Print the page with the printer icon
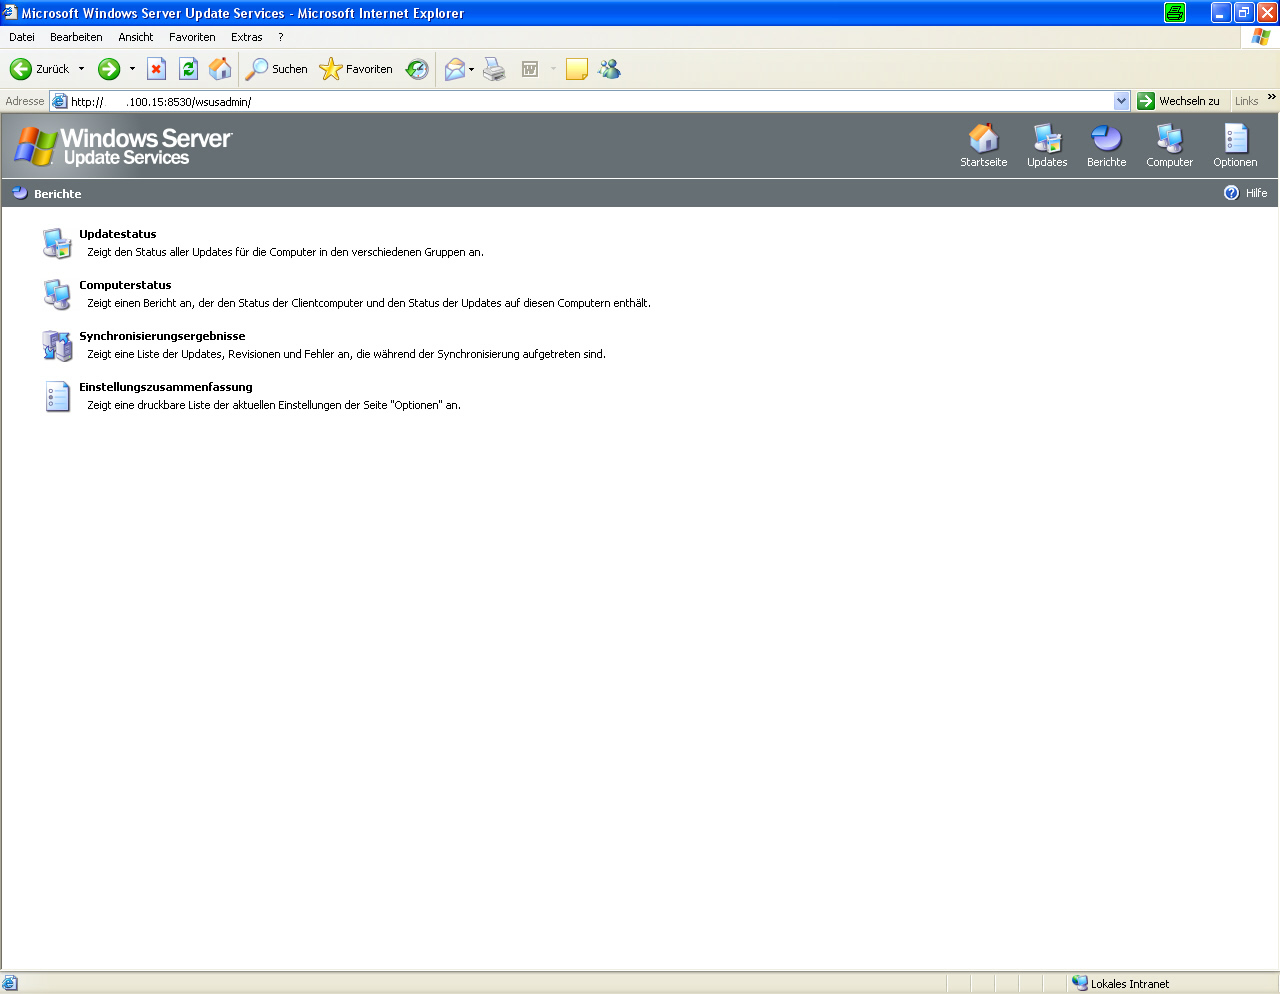Screen dimensions: 1280x994 pos(494,69)
